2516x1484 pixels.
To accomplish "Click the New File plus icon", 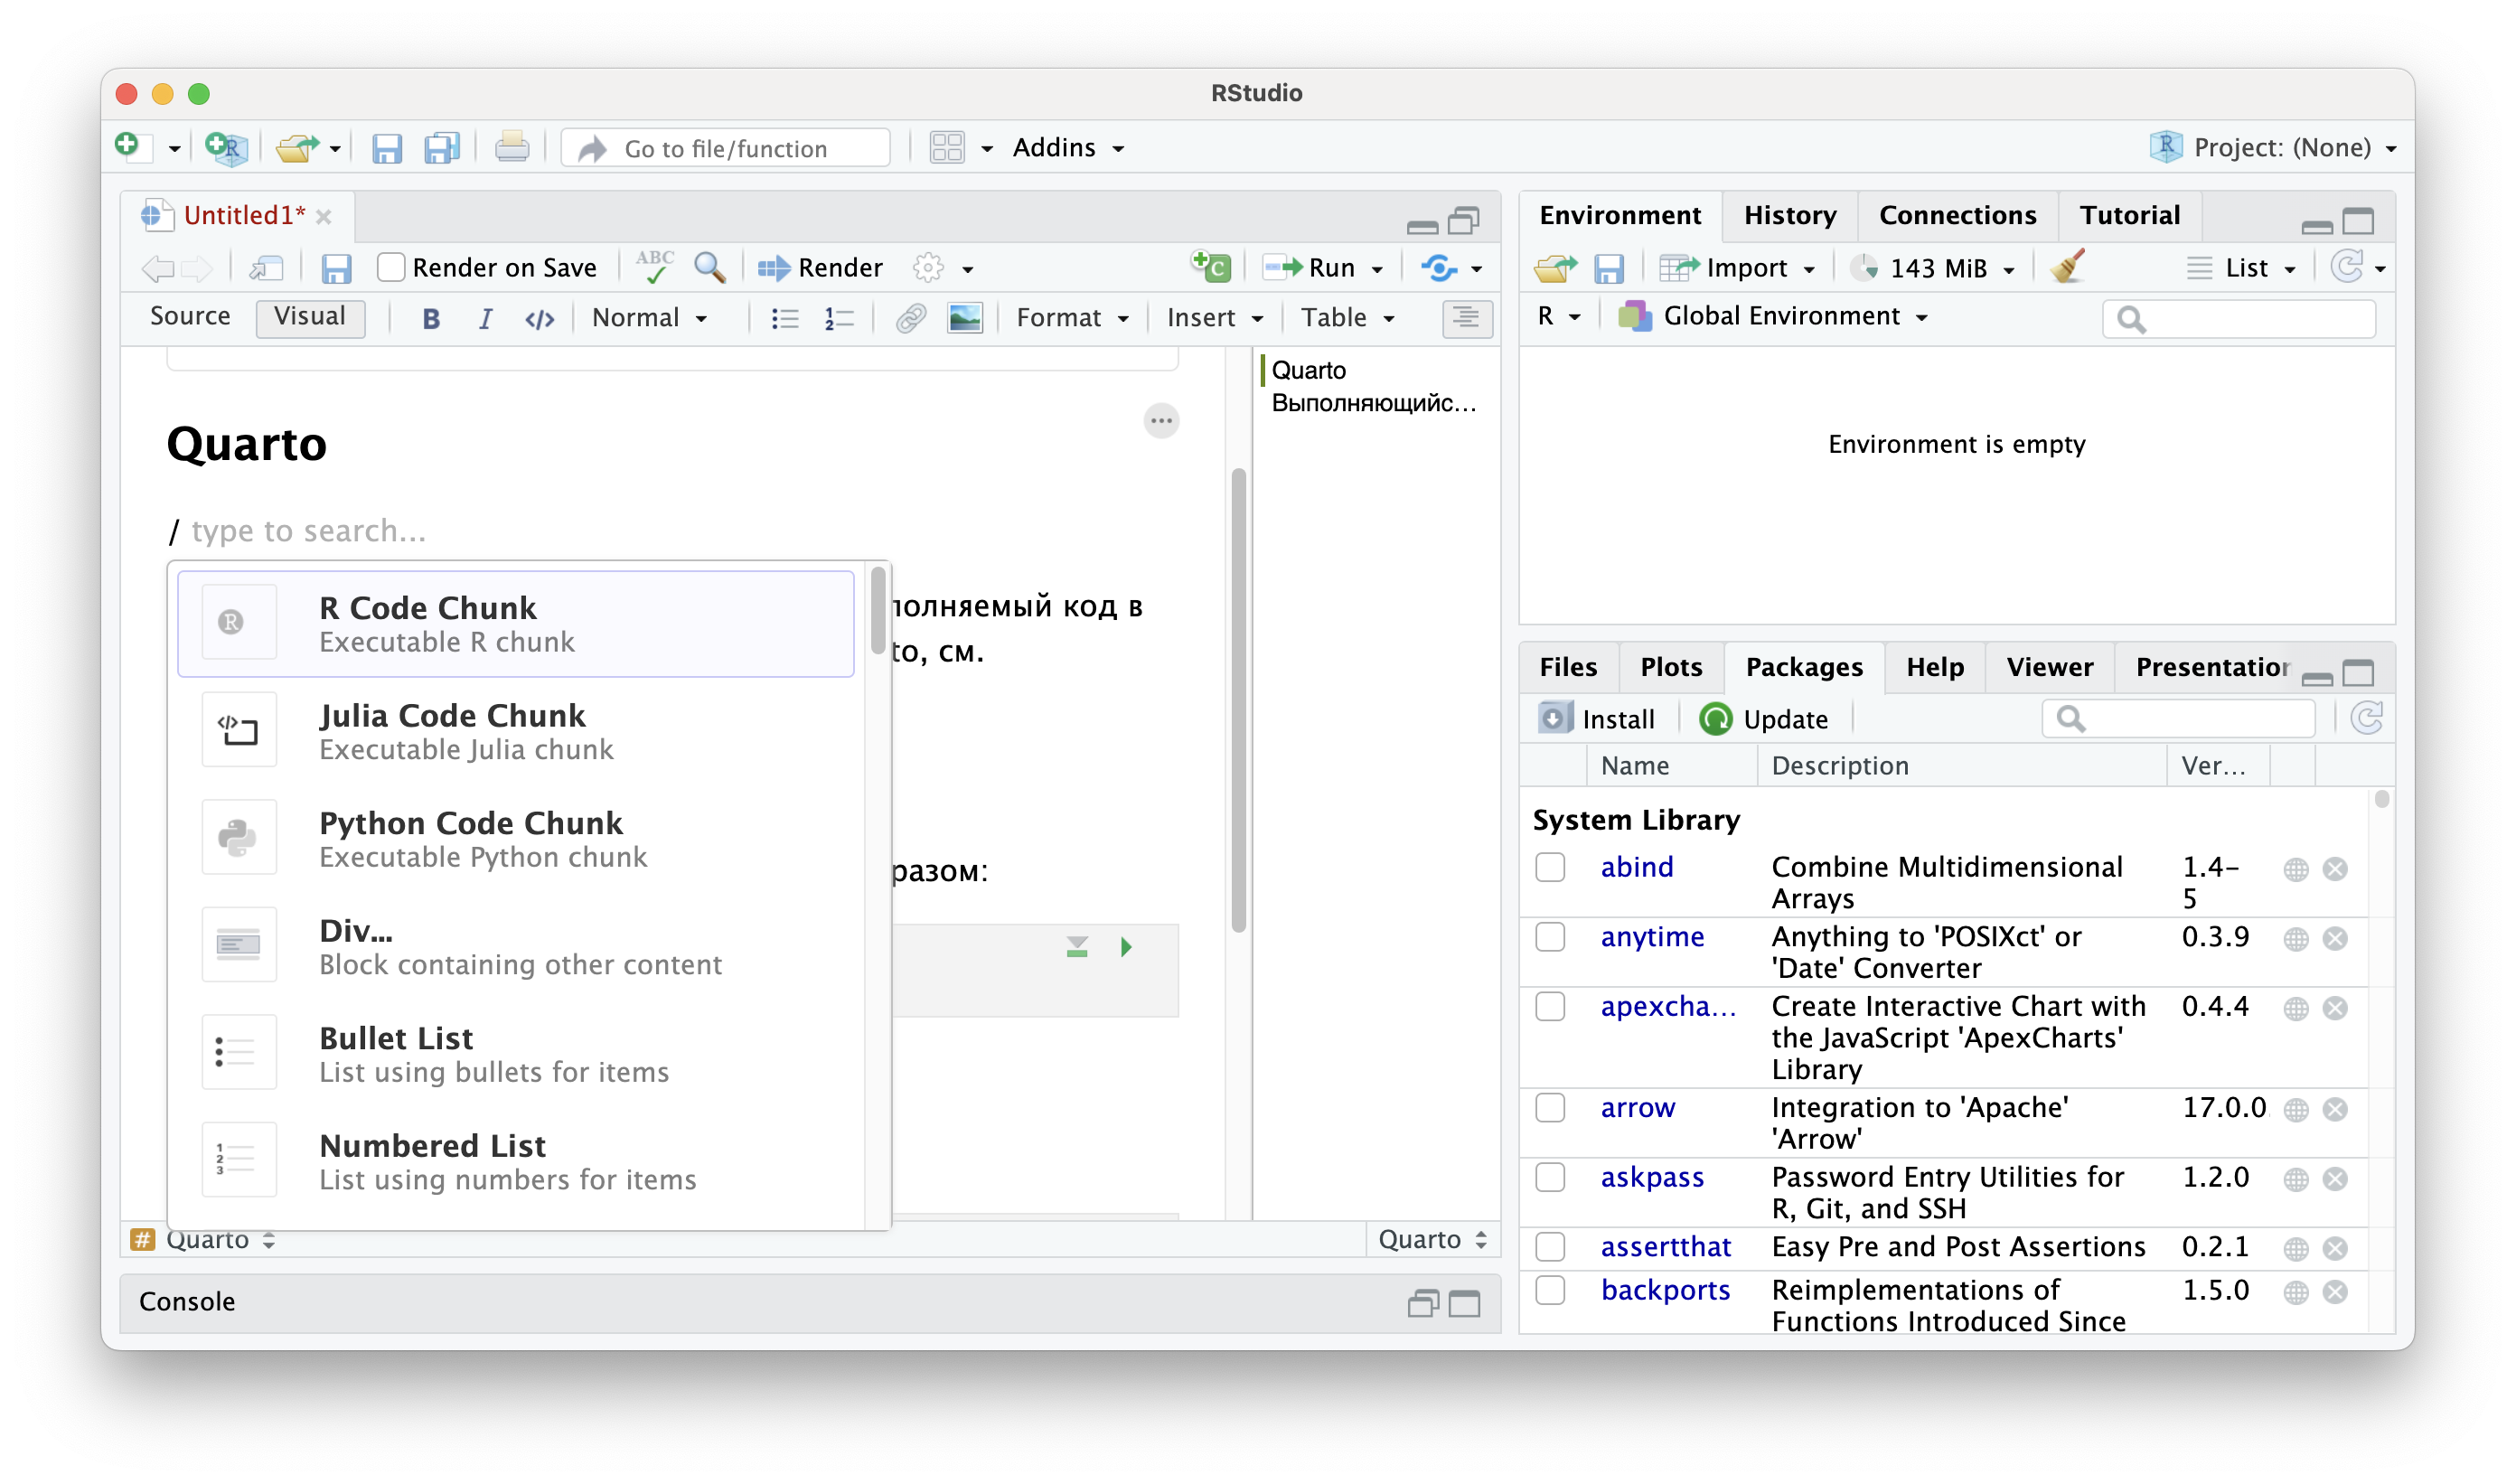I will click(x=131, y=147).
